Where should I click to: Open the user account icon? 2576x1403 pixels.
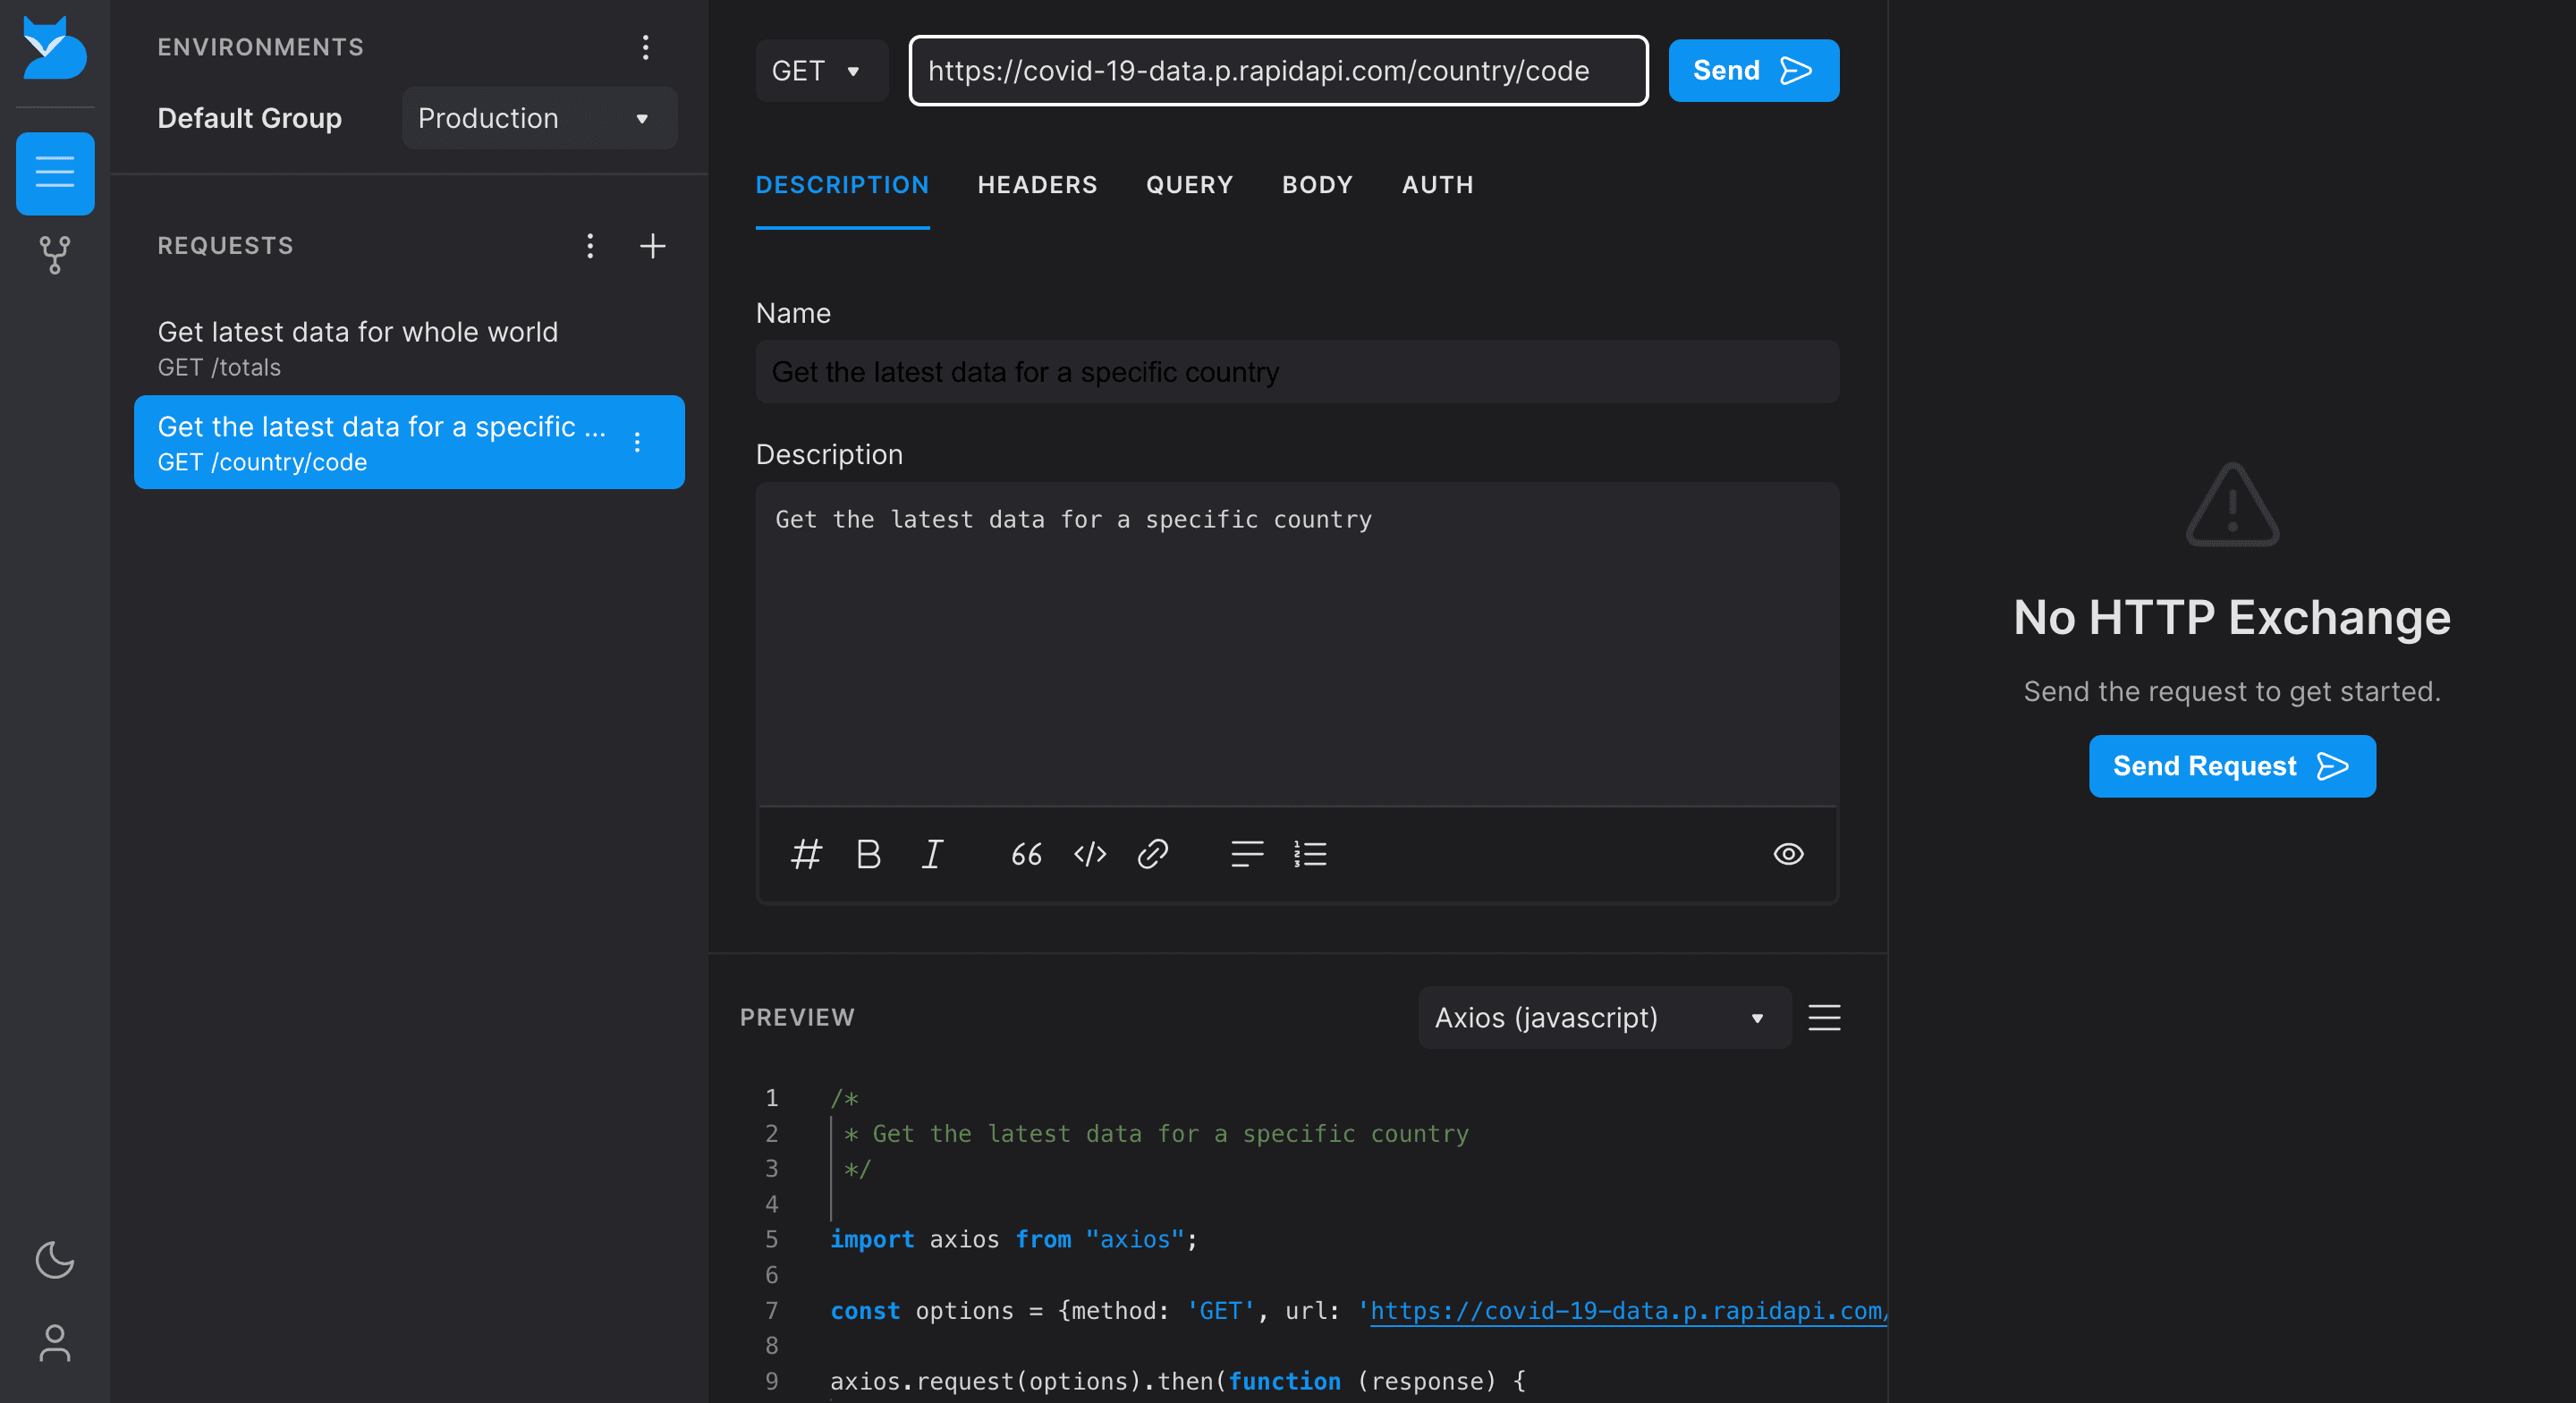(x=55, y=1343)
